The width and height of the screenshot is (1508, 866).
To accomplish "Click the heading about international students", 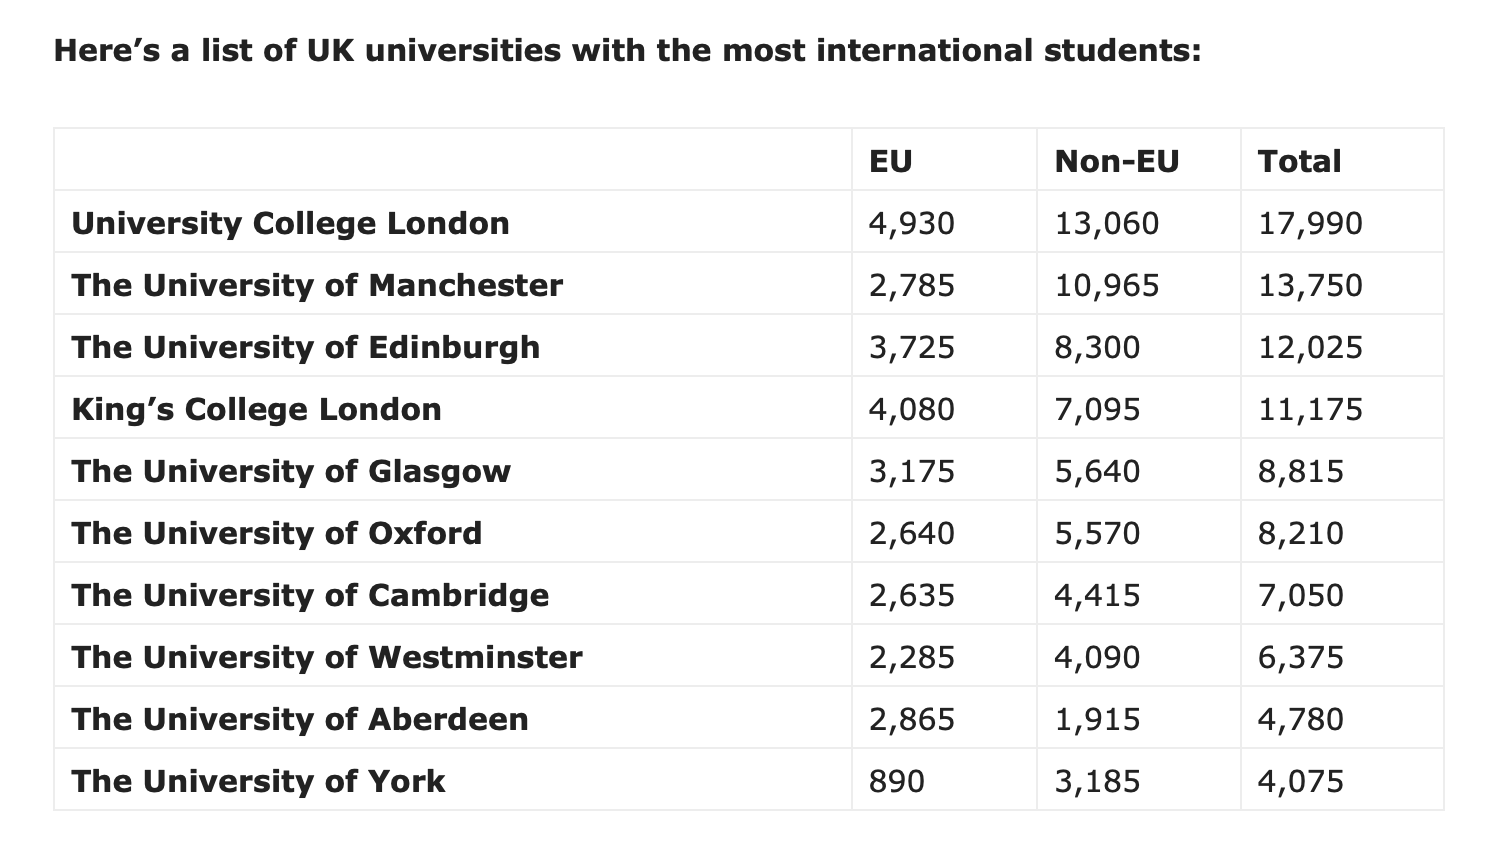I will pos(628,50).
